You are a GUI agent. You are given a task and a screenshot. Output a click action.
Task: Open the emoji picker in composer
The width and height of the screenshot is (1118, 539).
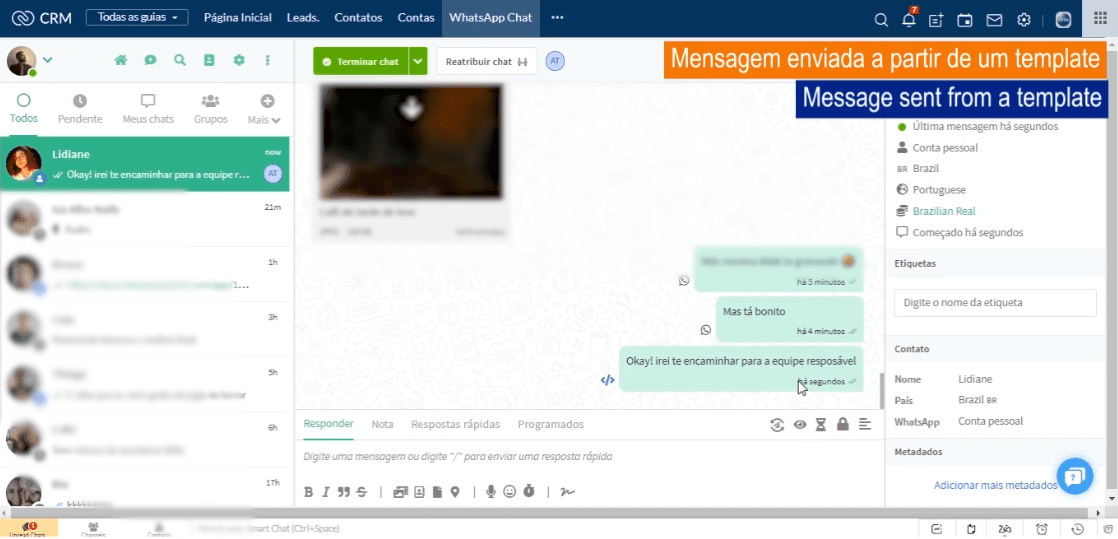[x=510, y=491]
